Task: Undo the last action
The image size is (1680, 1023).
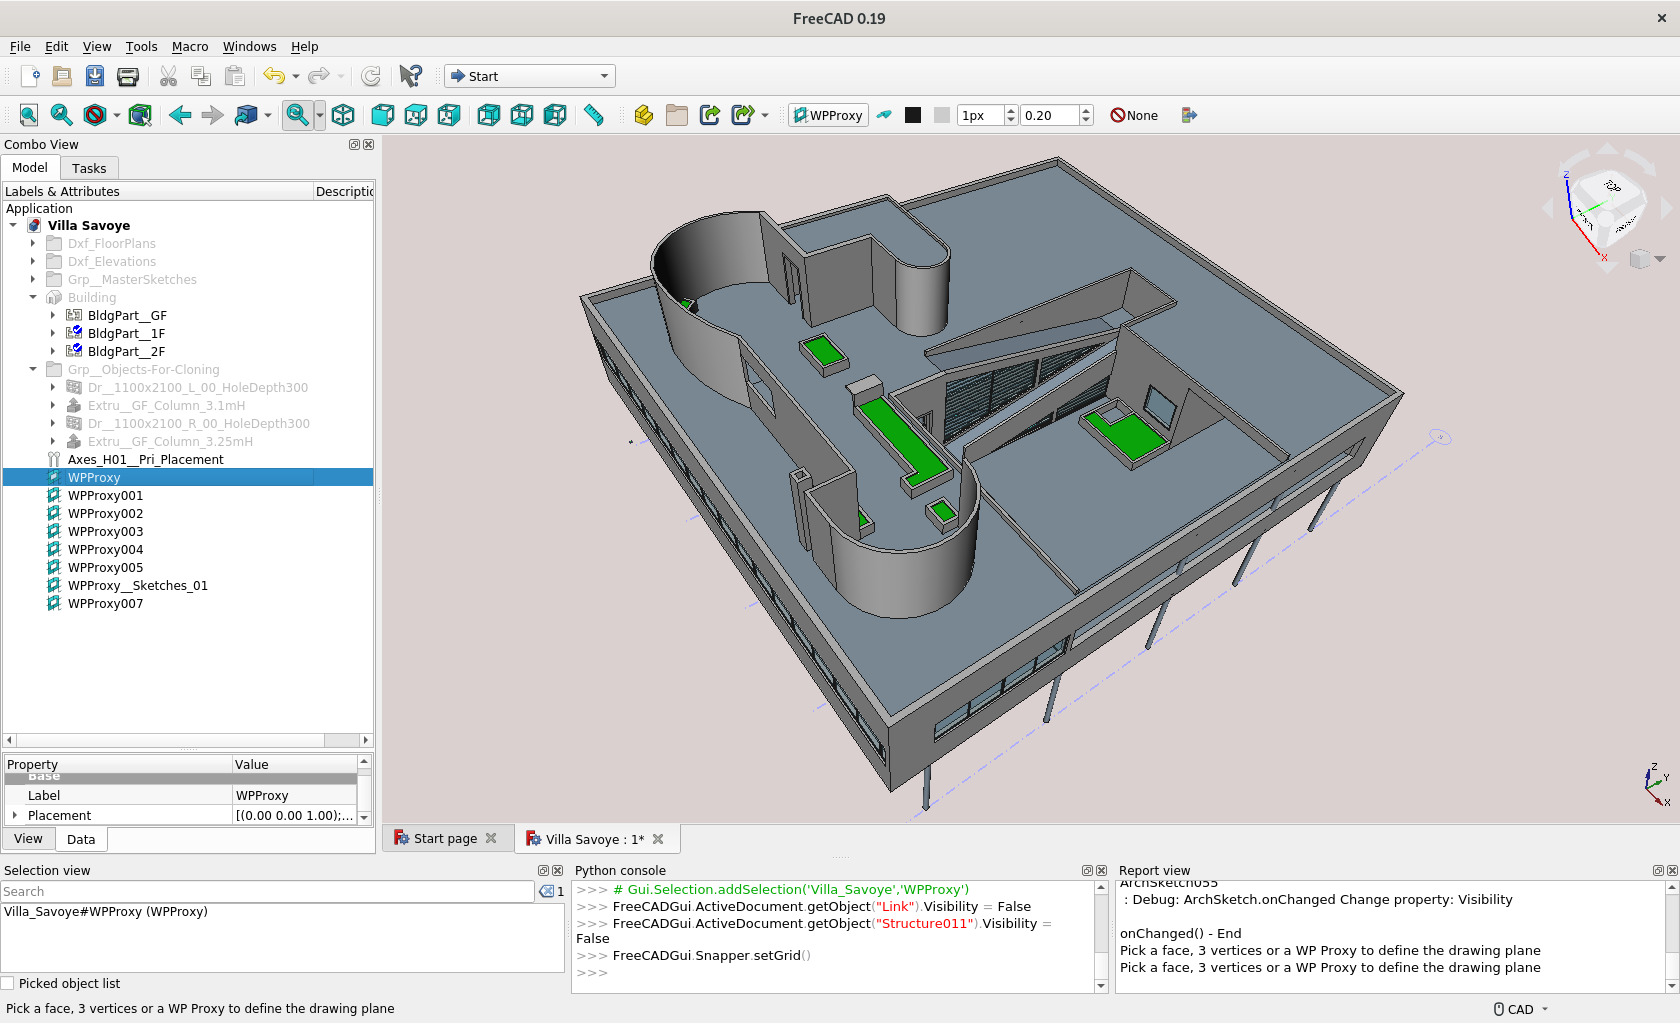Action: click(x=274, y=76)
